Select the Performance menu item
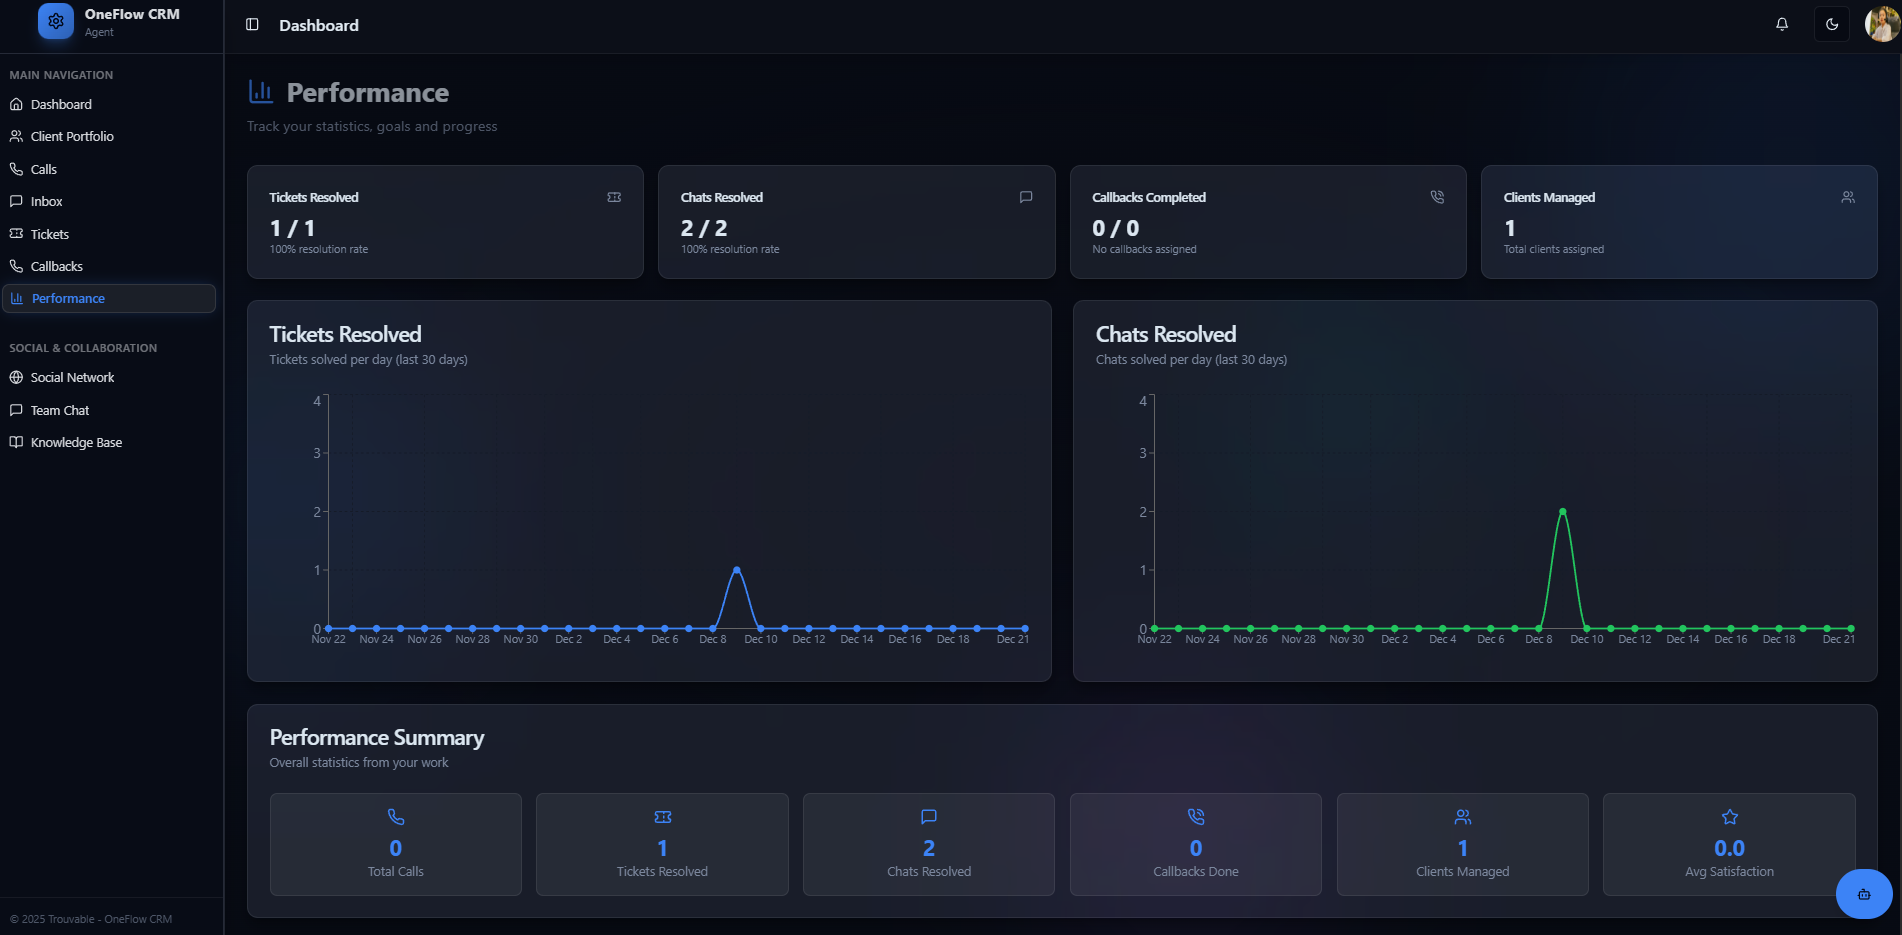 (x=67, y=298)
